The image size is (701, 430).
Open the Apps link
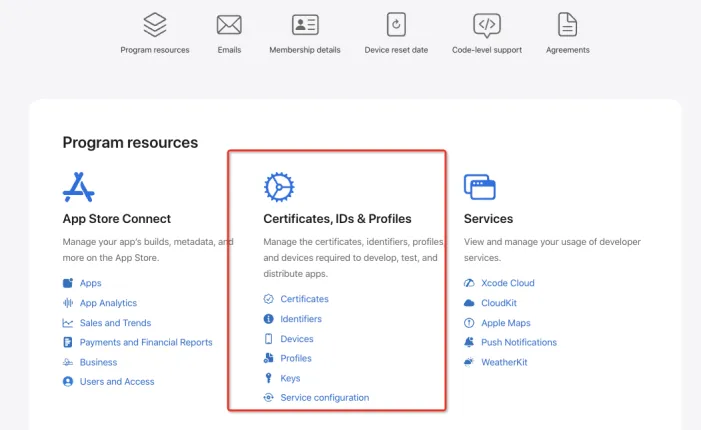click(x=91, y=283)
